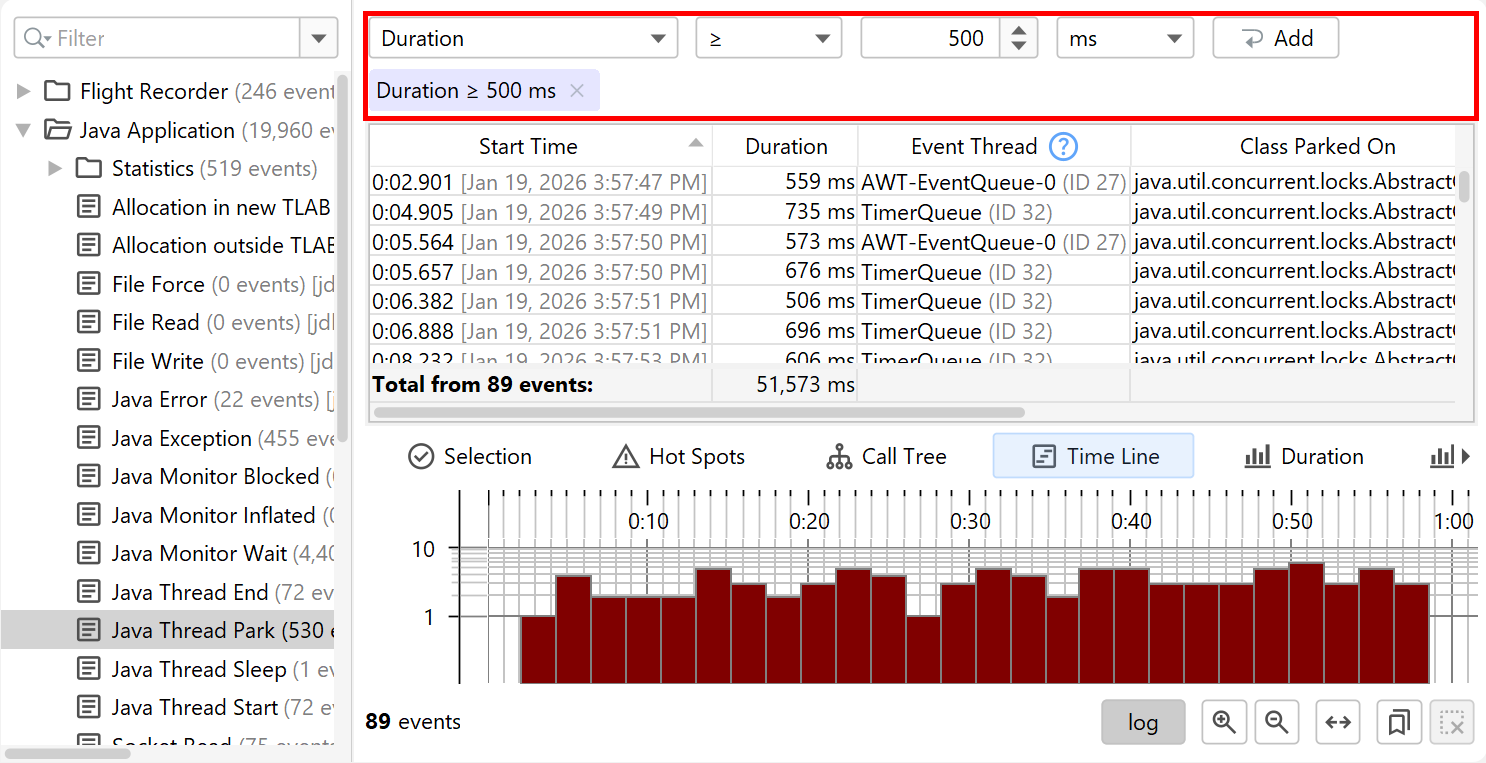Viewport: 1486px width, 763px height.
Task: Fit timeline to full width arrows icon
Action: pos(1338,722)
